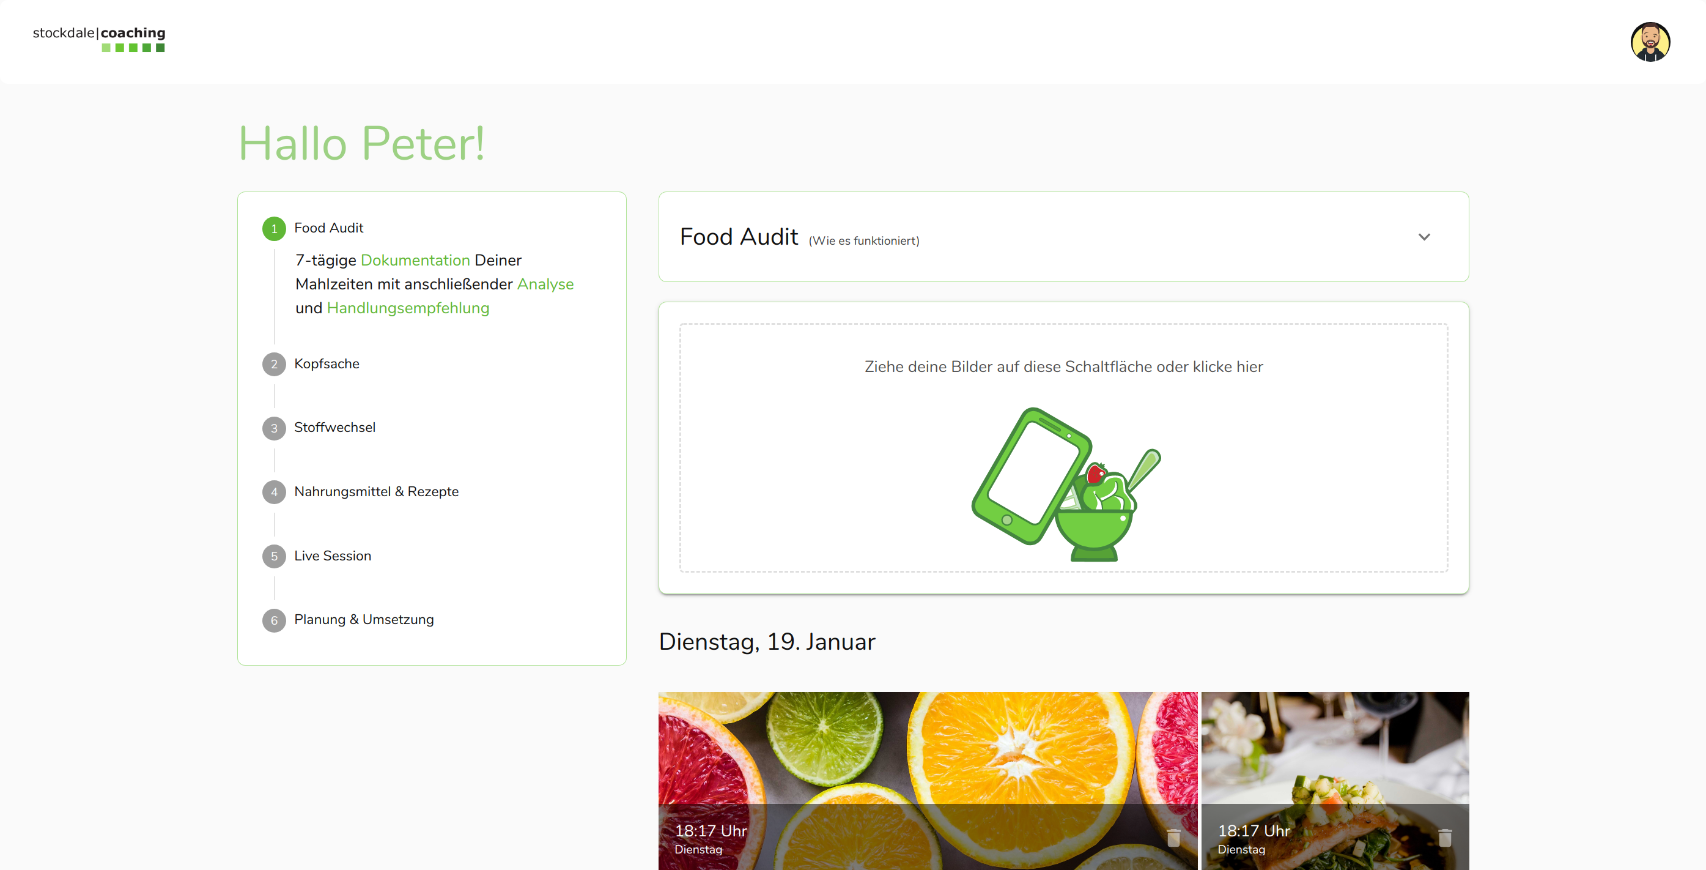Click the stockdale coaching logo
The image size is (1706, 870).
pyautogui.click(x=99, y=39)
